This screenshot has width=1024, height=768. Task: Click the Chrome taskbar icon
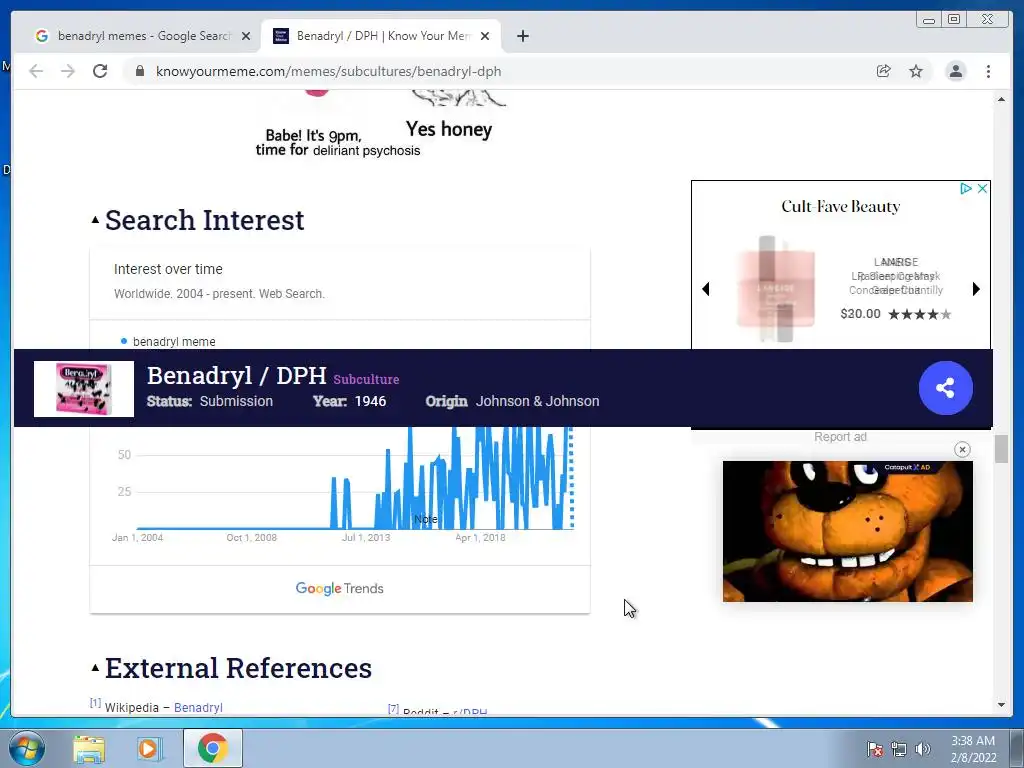pos(212,748)
